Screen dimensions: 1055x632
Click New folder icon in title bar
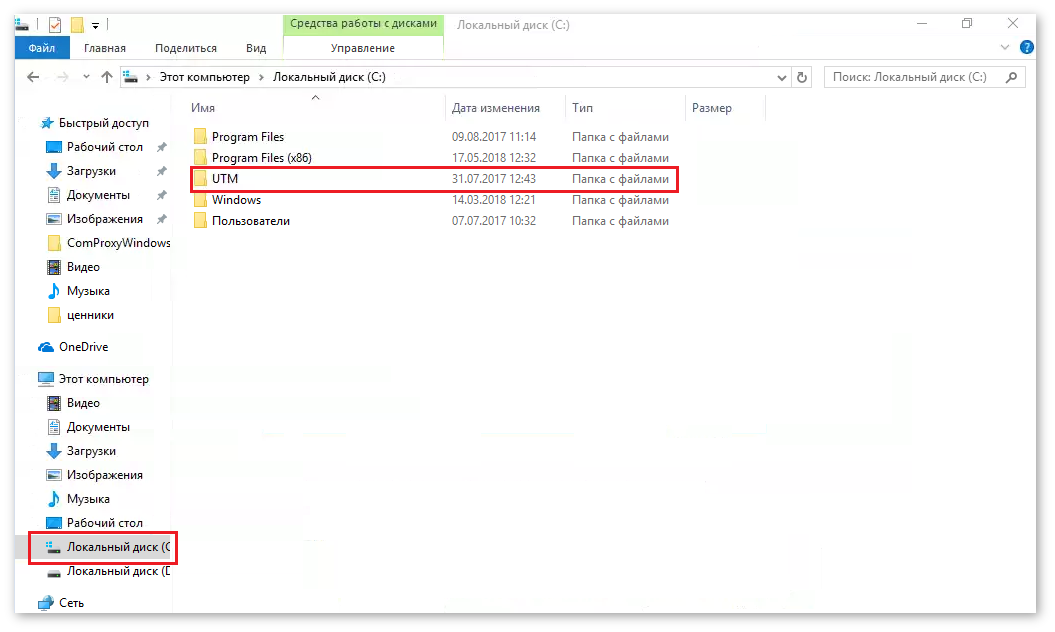[76, 24]
